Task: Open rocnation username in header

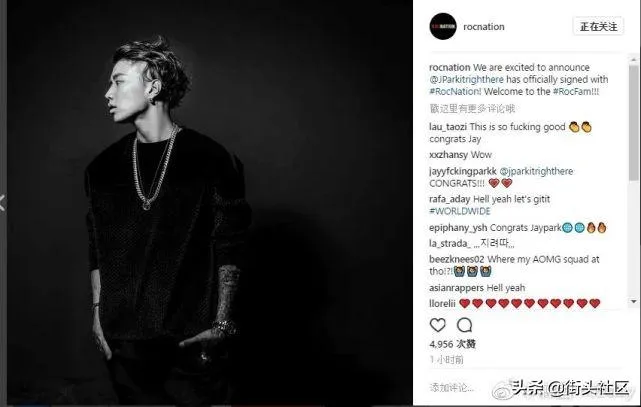Action: coord(484,27)
